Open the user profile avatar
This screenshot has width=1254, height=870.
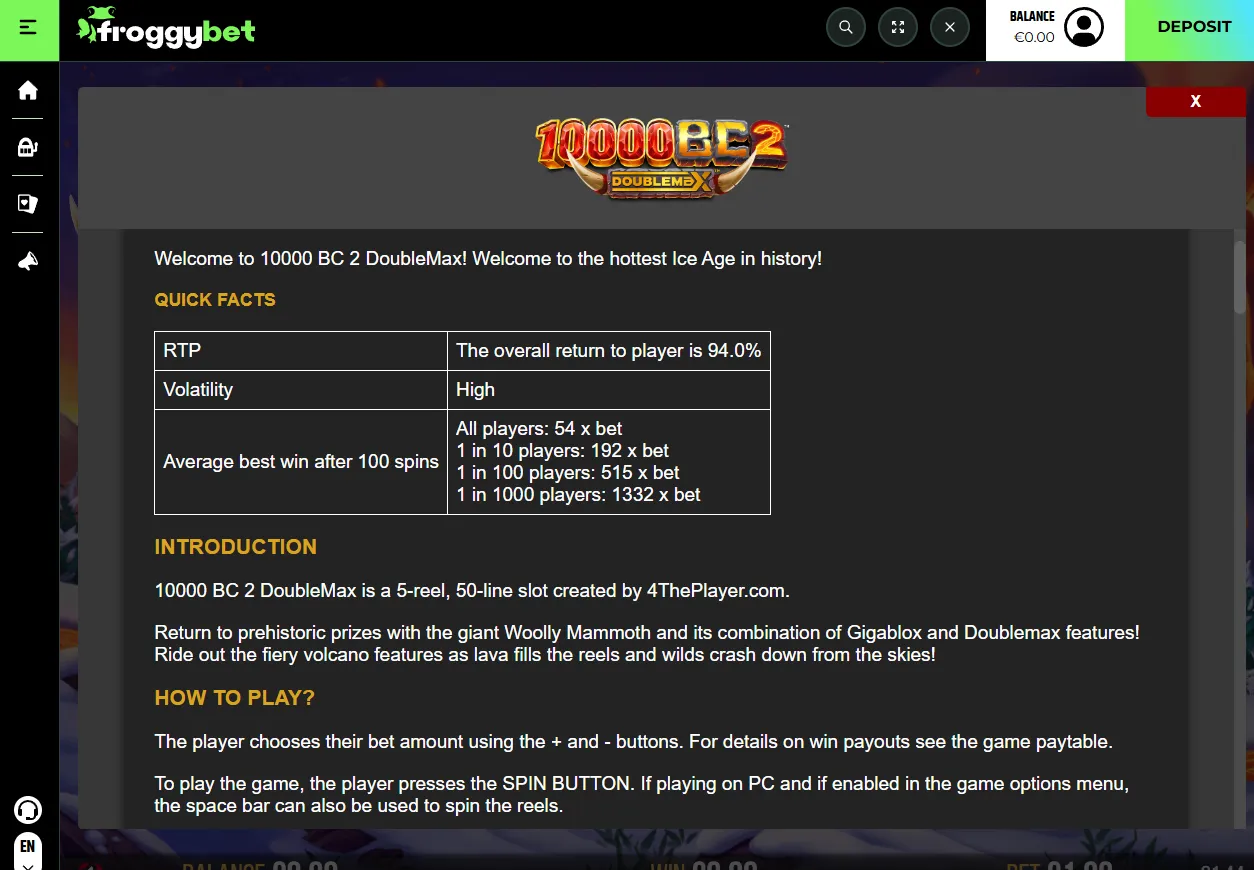click(1084, 28)
